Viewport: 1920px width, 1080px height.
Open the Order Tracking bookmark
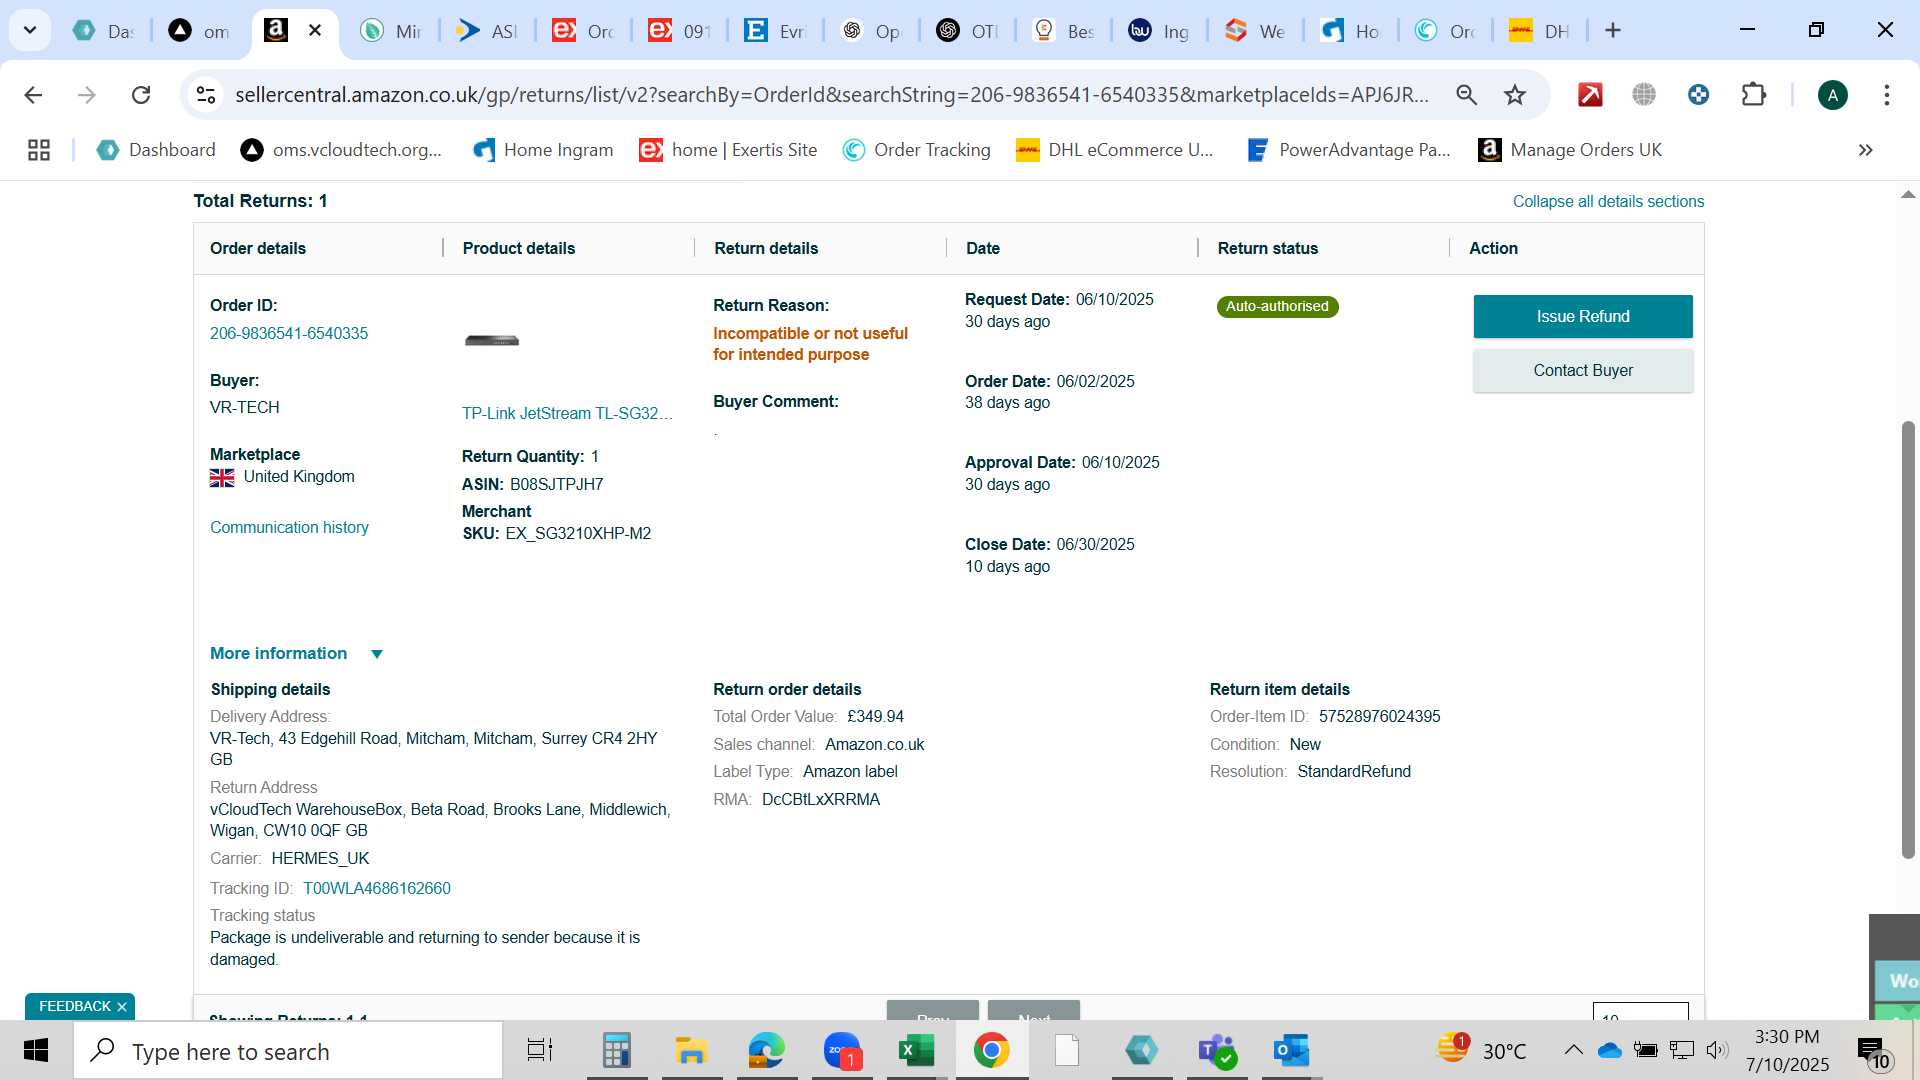[x=916, y=150]
